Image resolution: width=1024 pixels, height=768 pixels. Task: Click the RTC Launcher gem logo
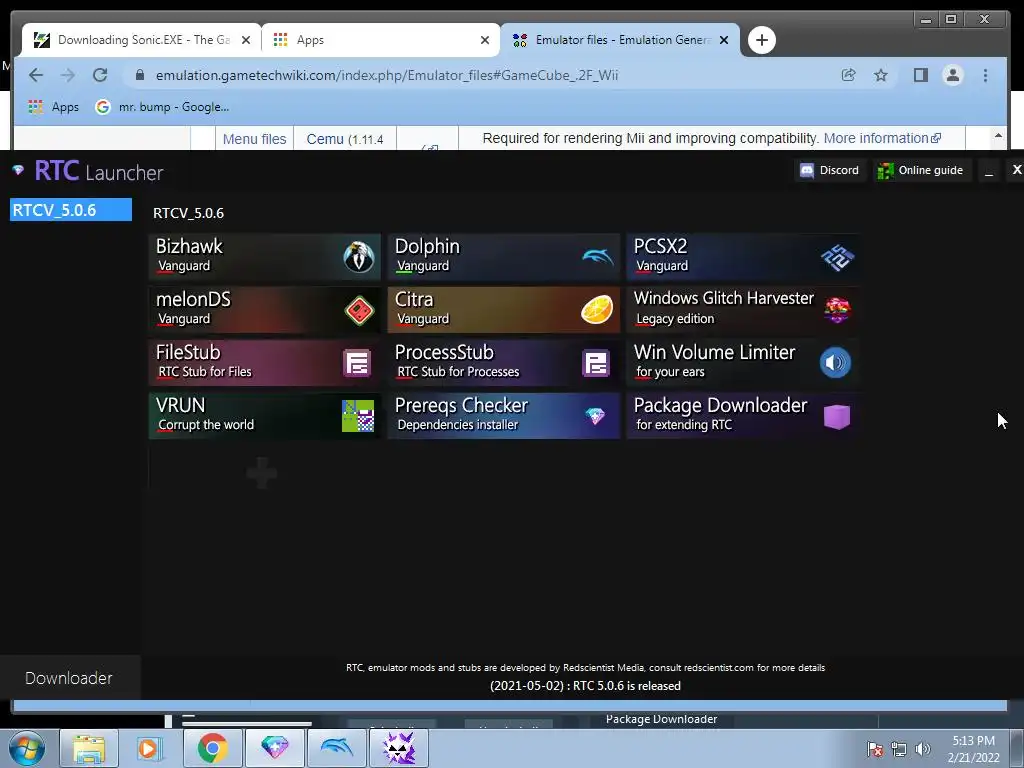coord(18,170)
